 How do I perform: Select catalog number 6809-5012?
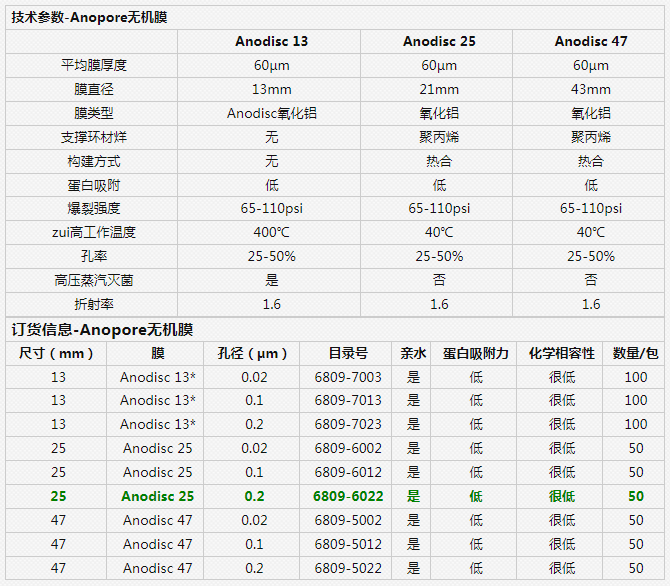click(x=348, y=544)
